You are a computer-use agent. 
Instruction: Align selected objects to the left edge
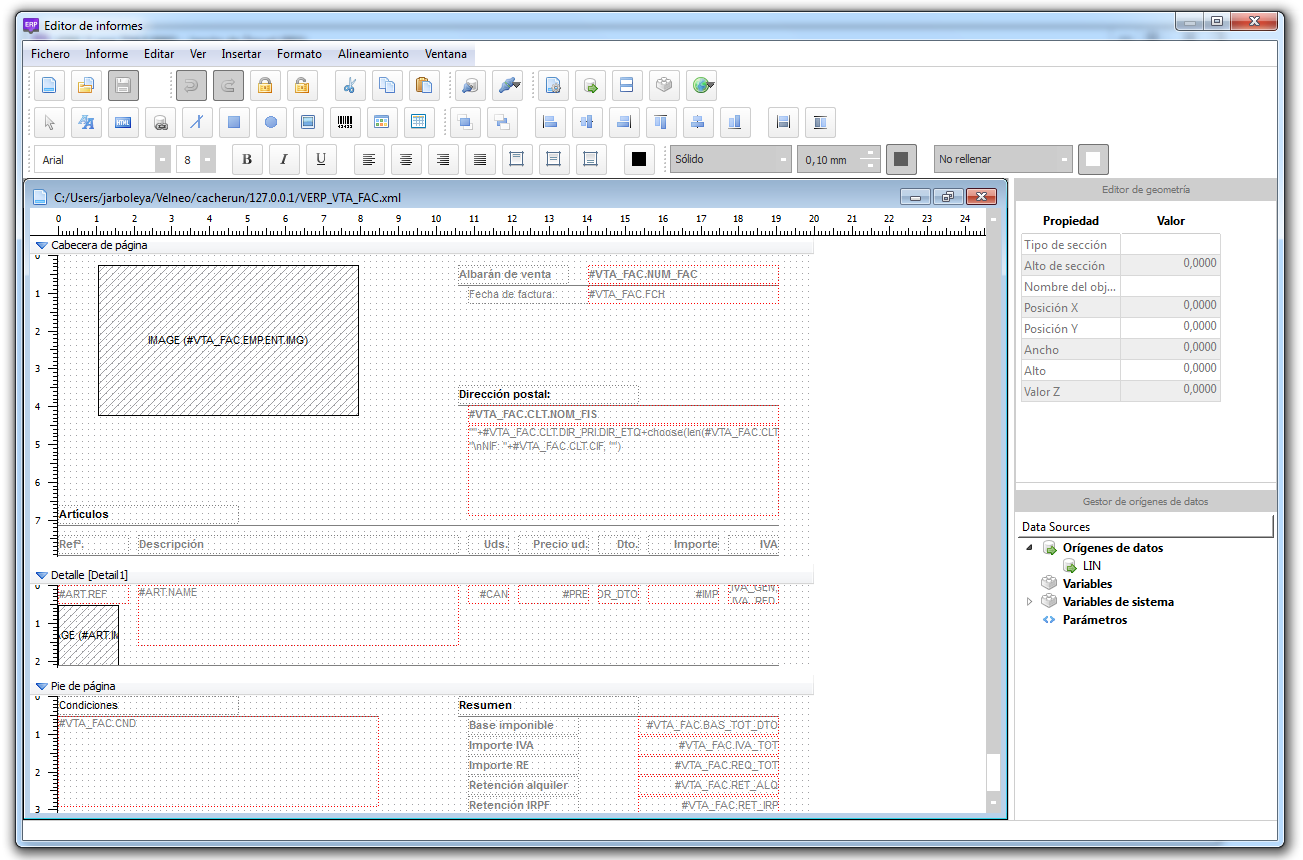[549, 122]
